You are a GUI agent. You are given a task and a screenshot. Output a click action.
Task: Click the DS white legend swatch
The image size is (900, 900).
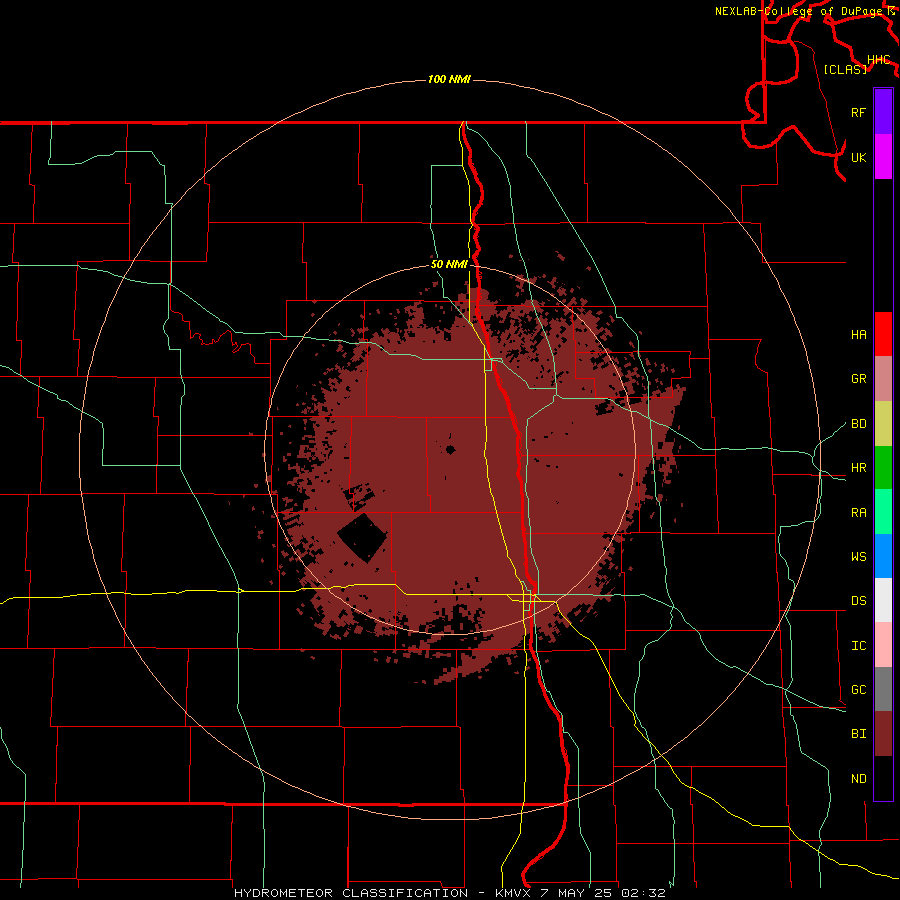click(x=883, y=600)
